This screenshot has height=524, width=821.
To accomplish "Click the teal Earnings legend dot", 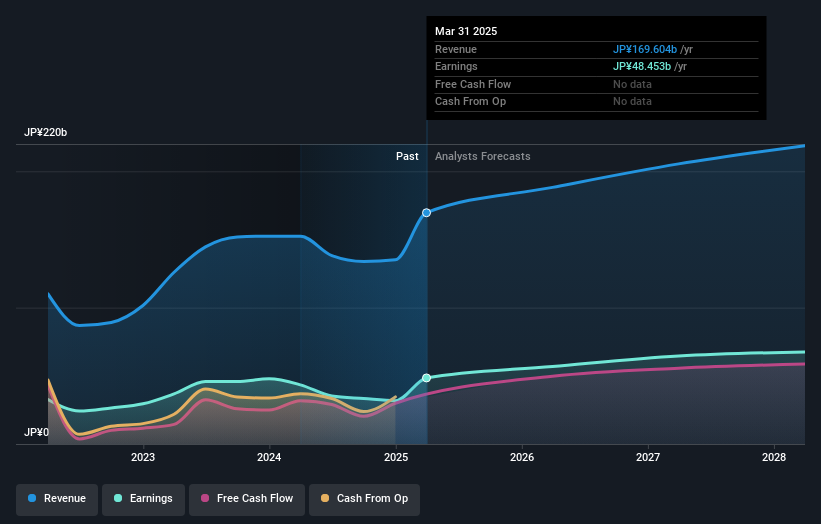I will tap(118, 498).
